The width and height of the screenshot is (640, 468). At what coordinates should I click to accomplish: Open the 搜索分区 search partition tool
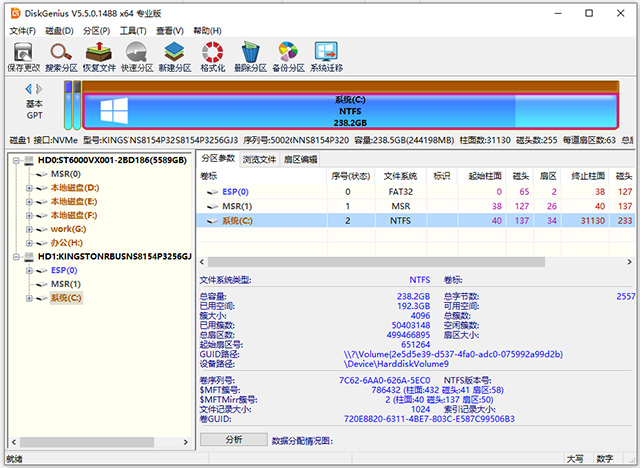61,57
